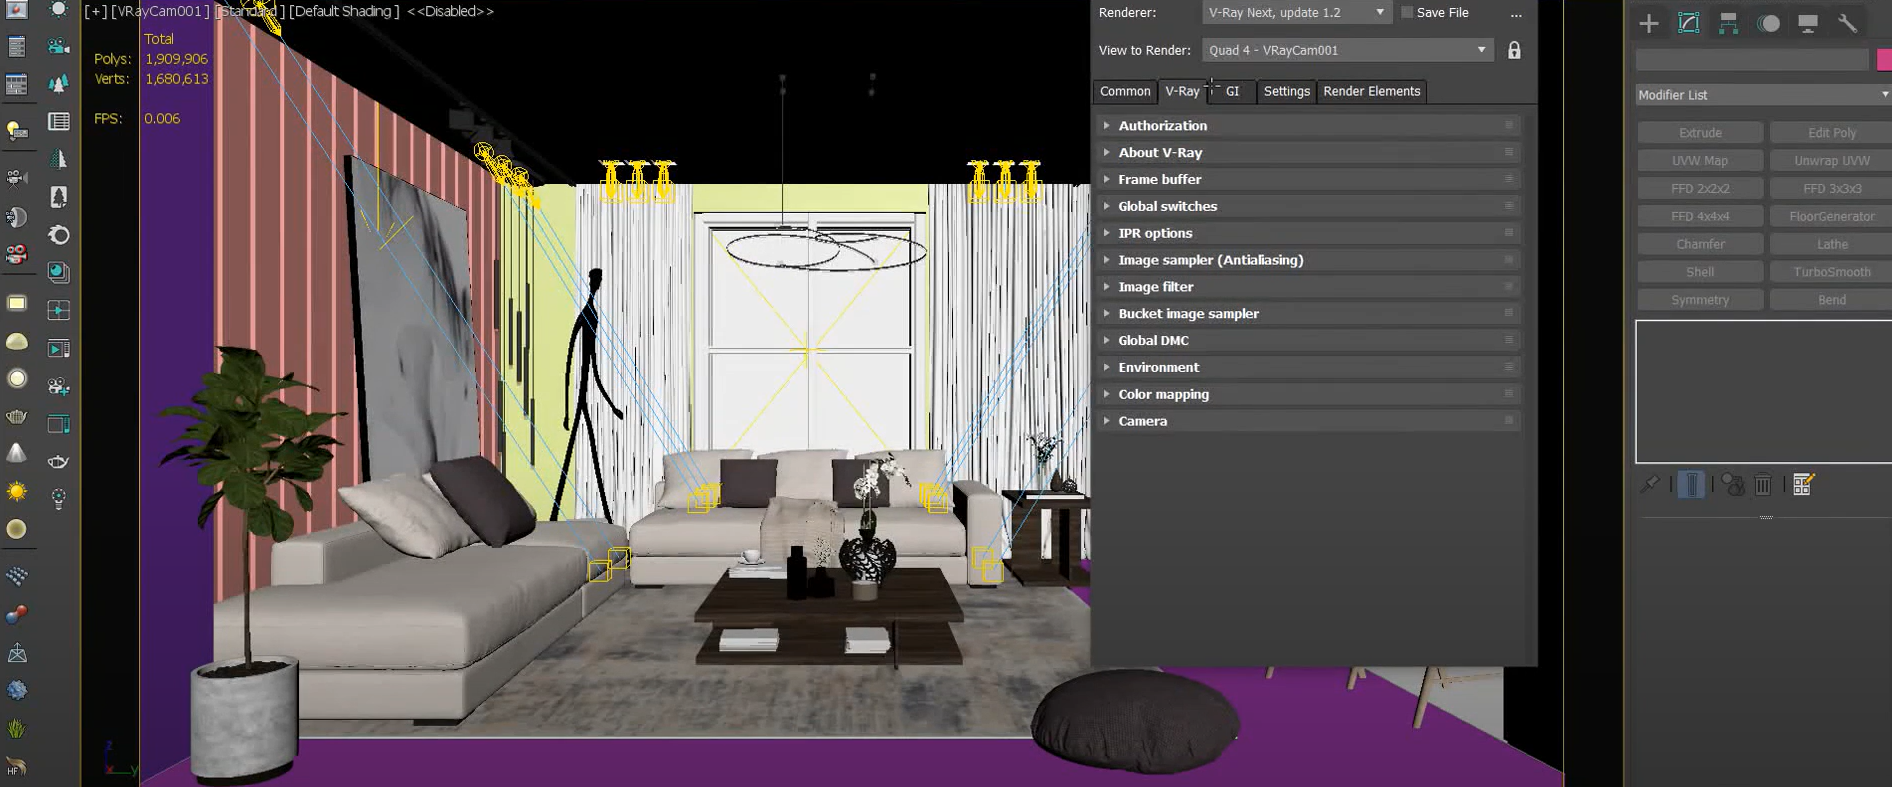1892x787 pixels.
Task: Click the pink object color swatch
Action: (1884, 60)
